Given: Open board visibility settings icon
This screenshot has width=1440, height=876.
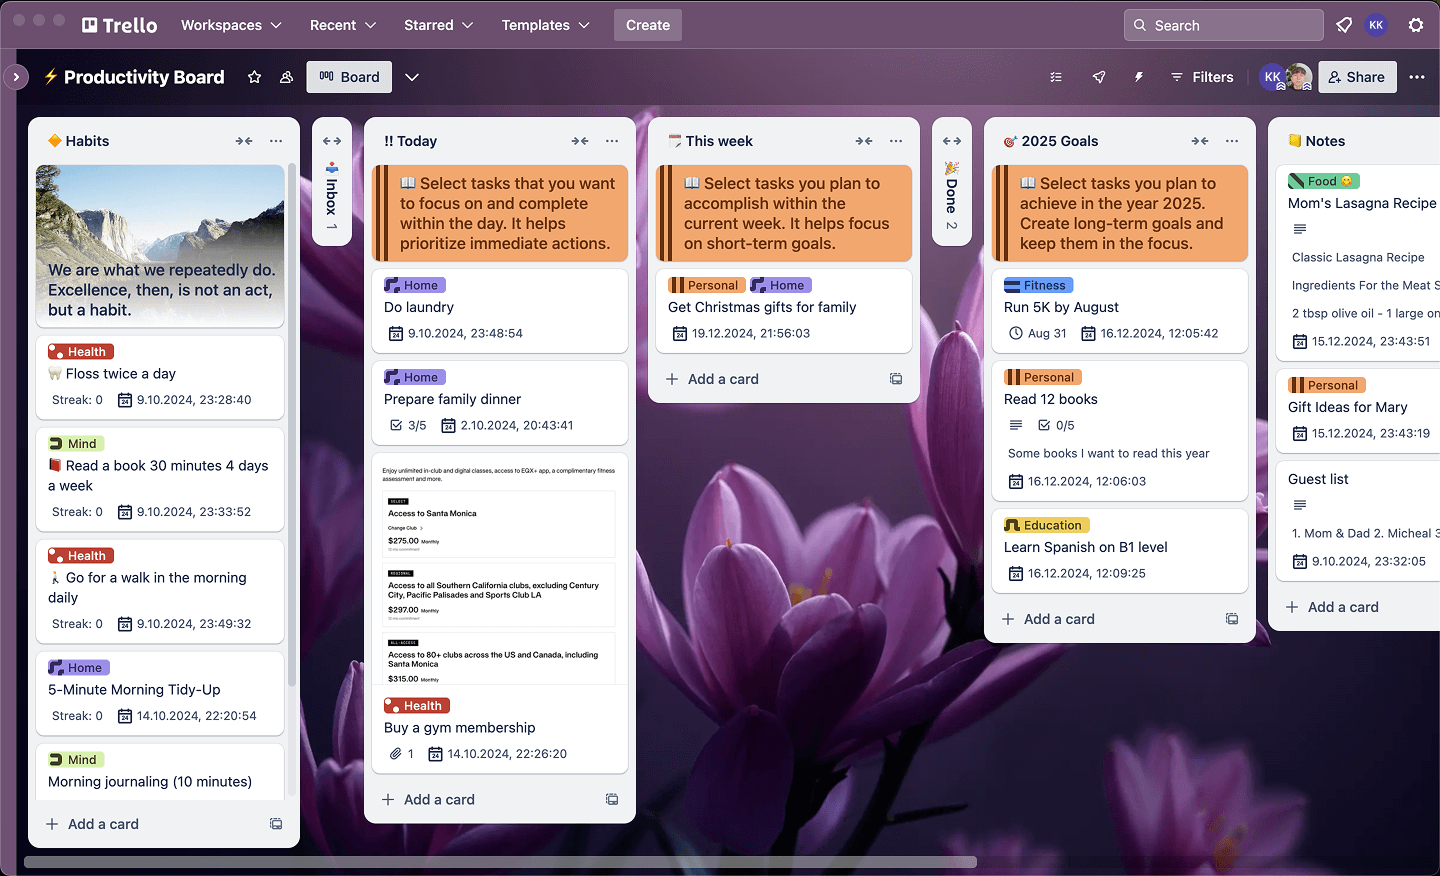Looking at the screenshot, I should pos(286,77).
